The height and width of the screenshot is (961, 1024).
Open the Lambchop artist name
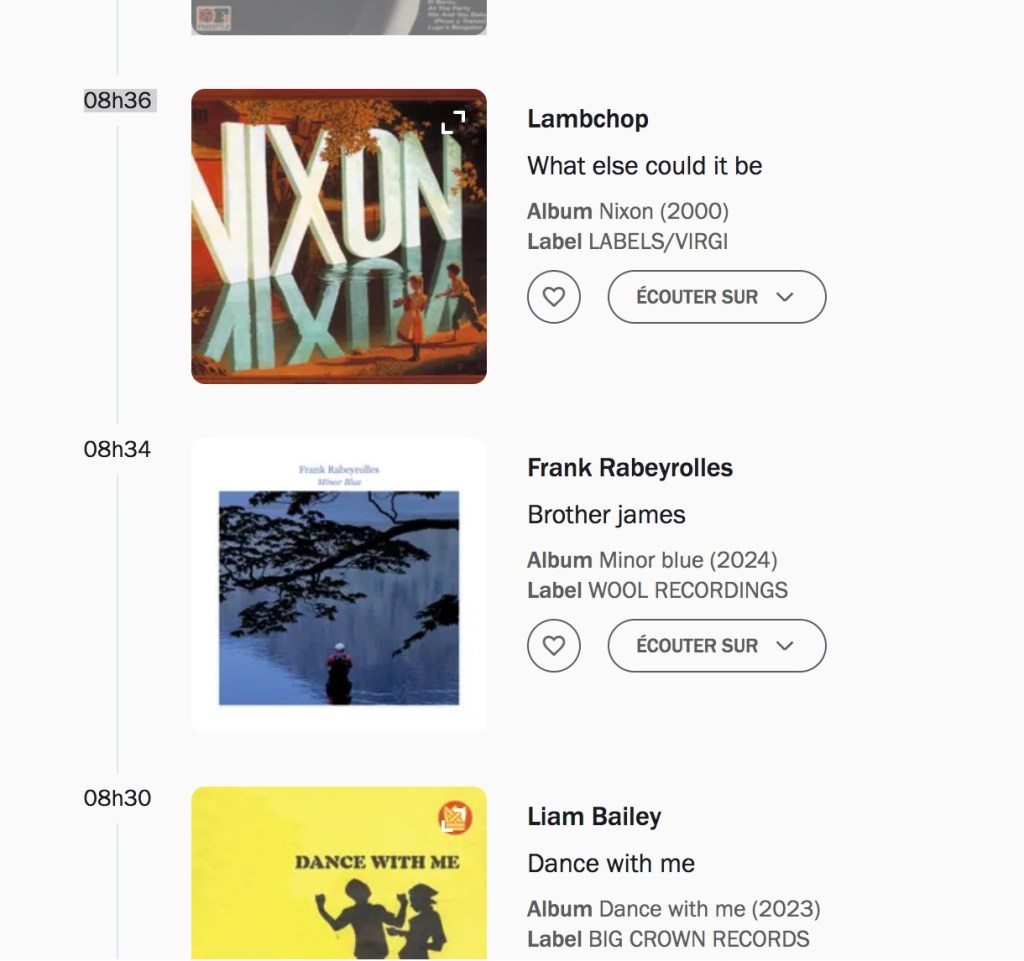588,119
